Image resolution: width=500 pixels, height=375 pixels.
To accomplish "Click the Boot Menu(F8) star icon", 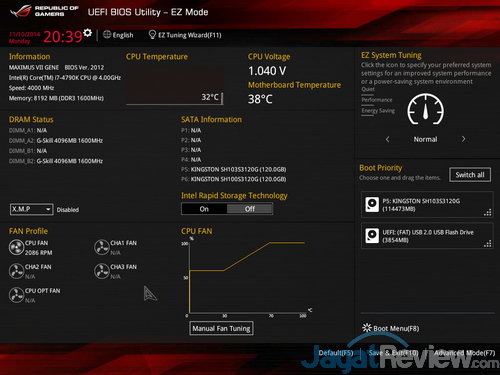I will pyautogui.click(x=367, y=328).
